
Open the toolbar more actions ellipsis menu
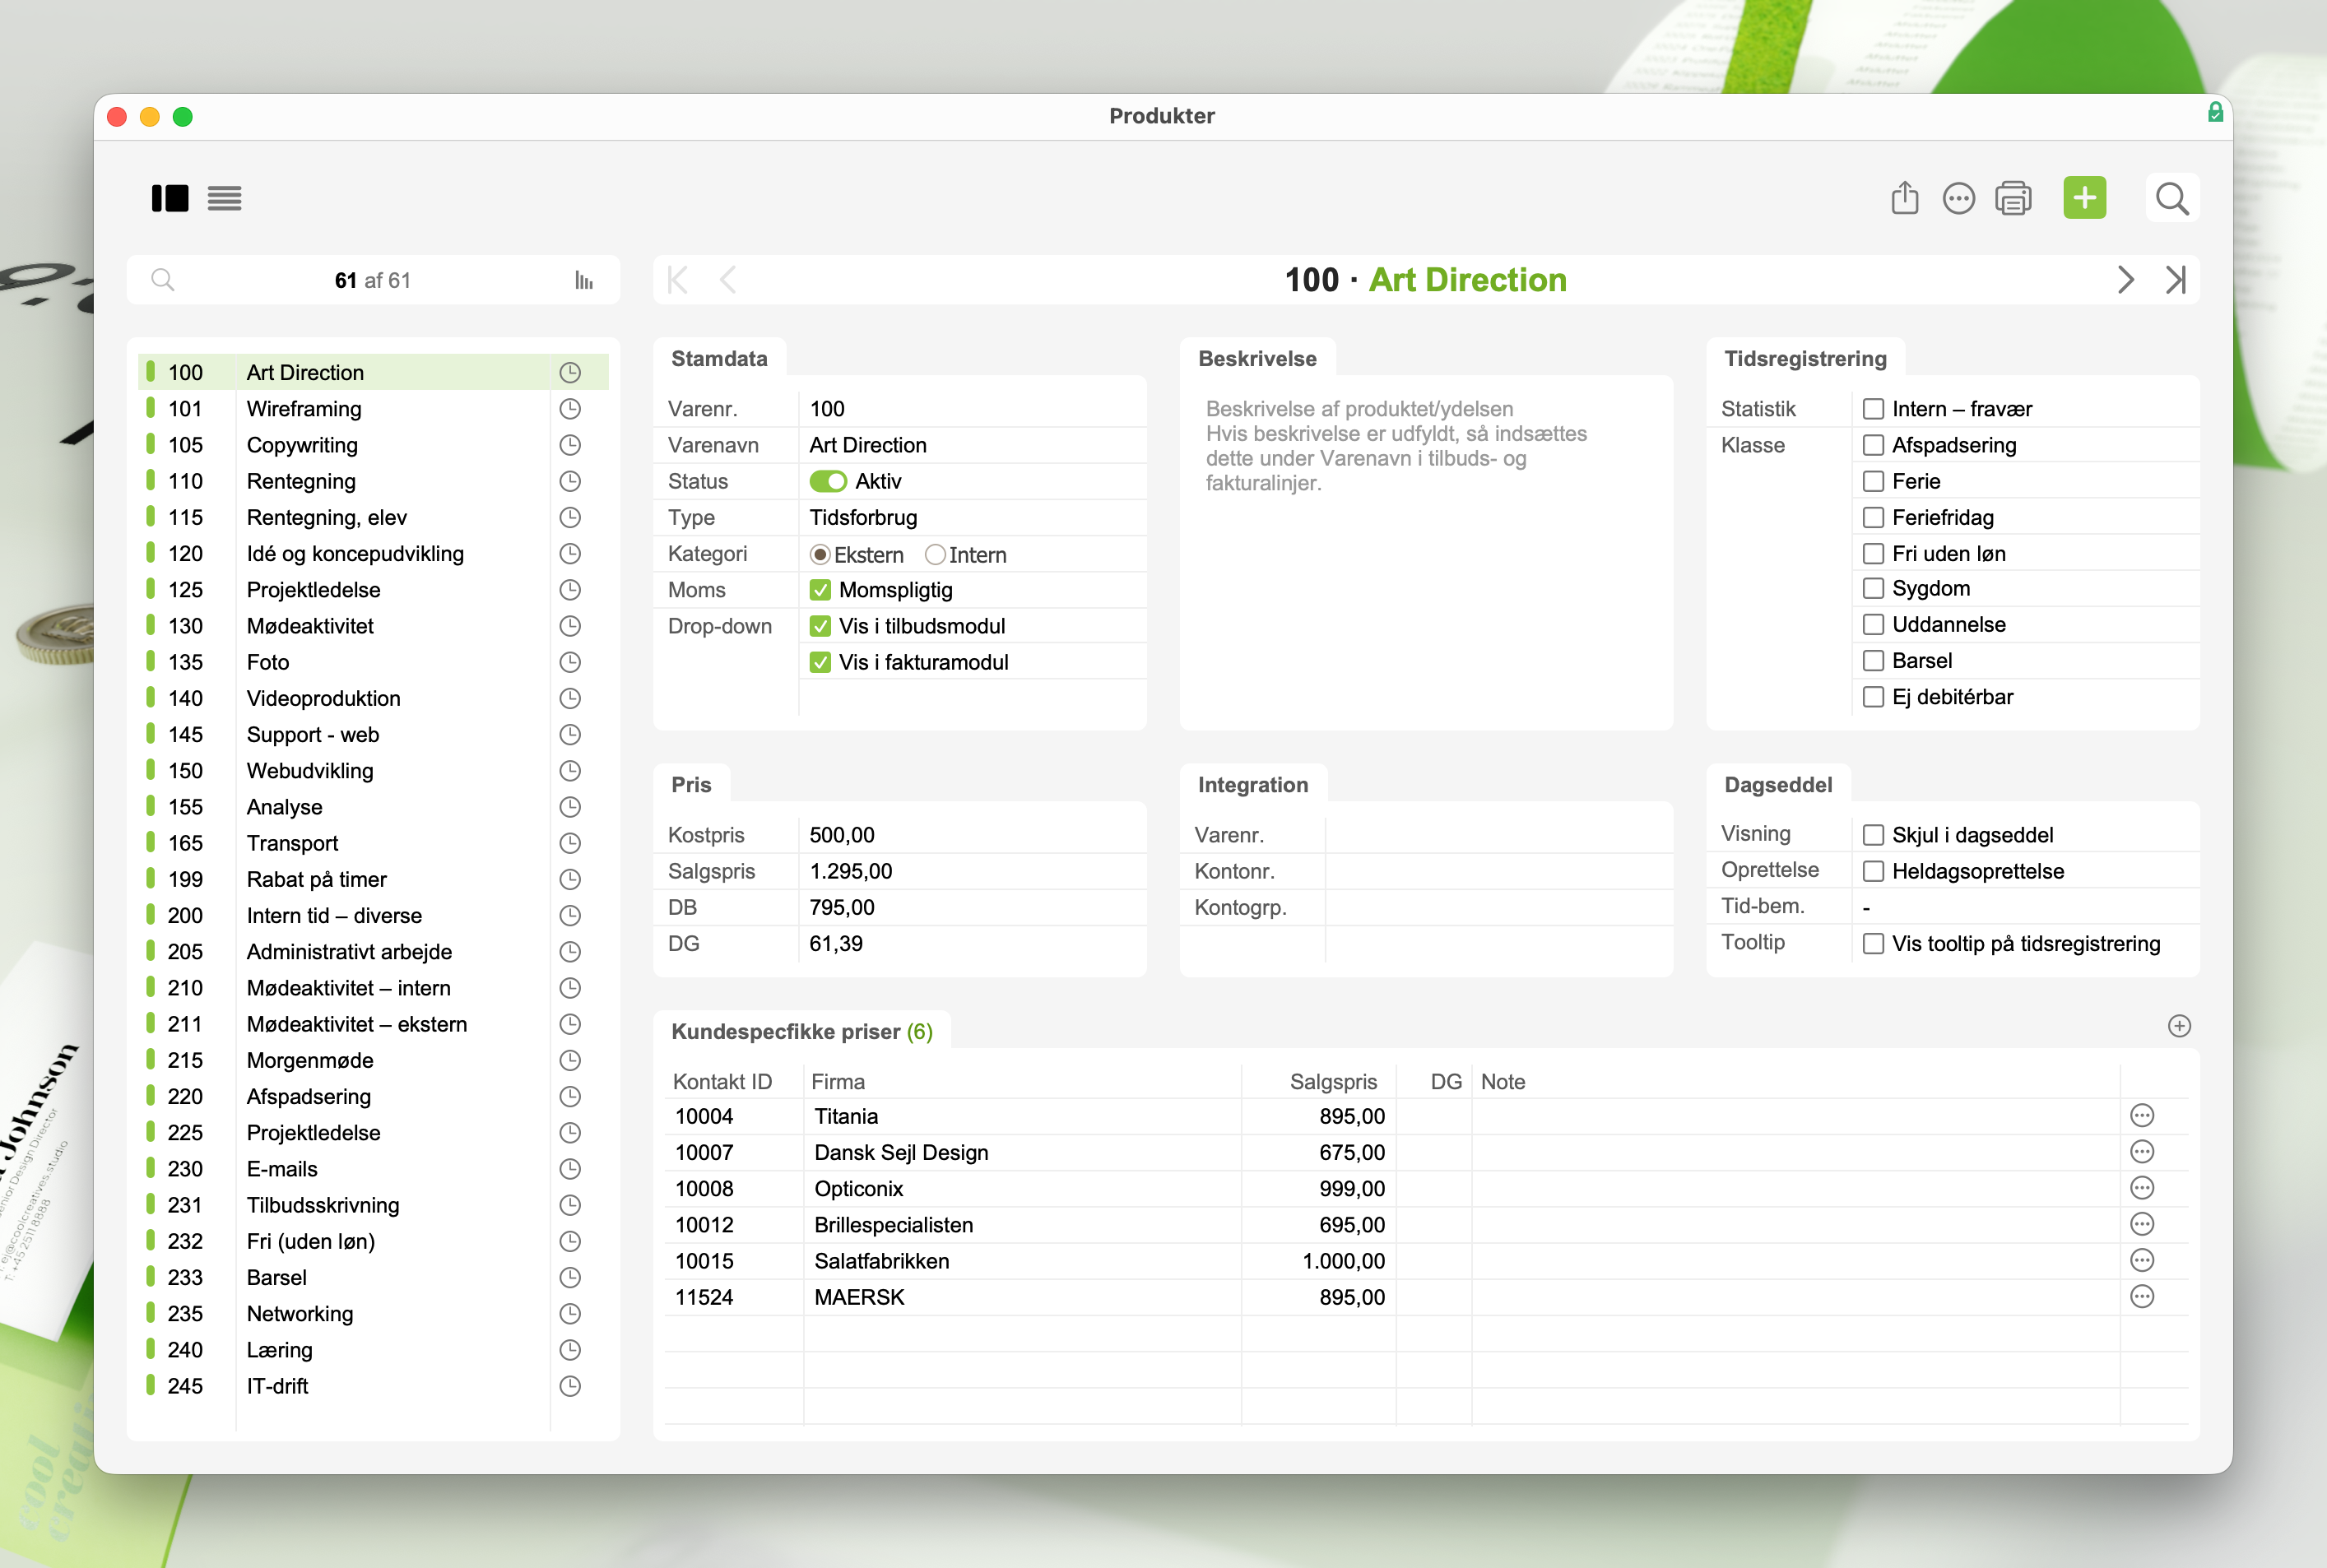click(x=1958, y=198)
